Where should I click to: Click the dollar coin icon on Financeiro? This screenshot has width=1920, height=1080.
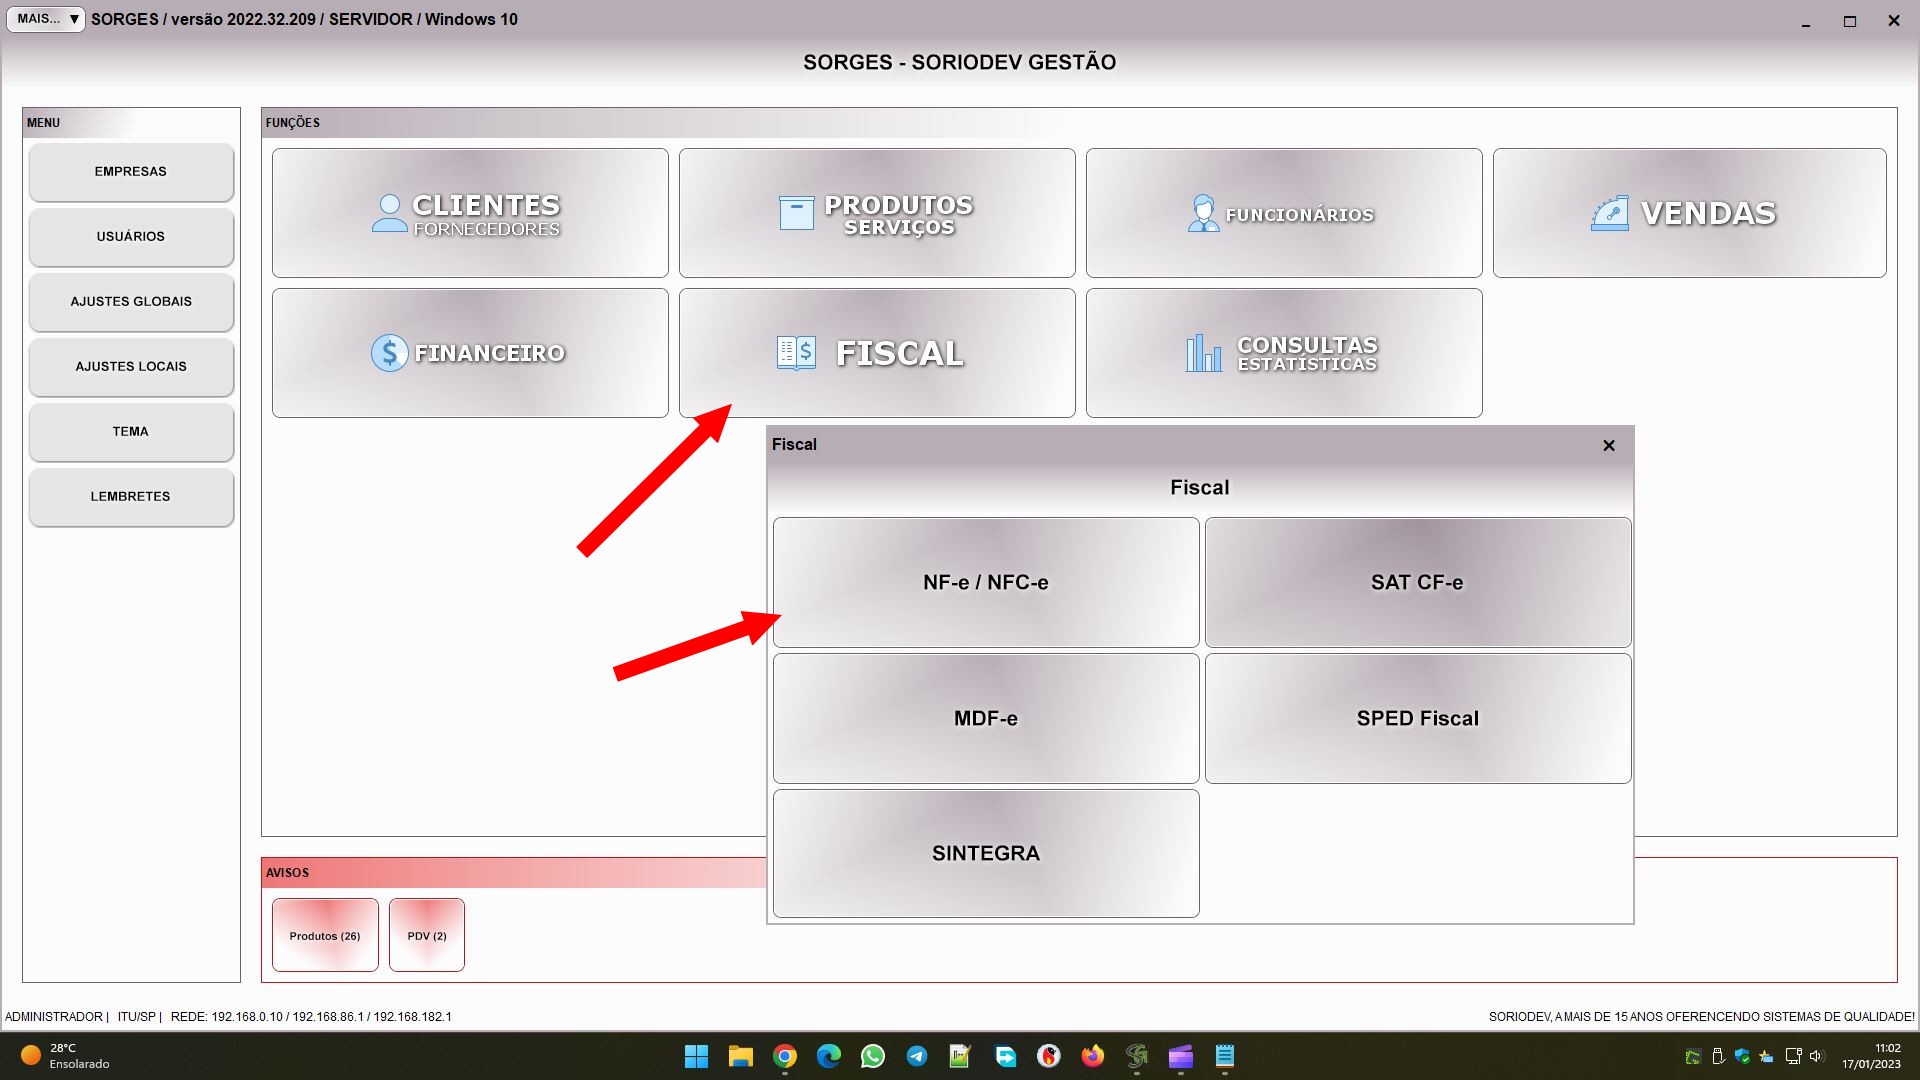click(x=389, y=353)
